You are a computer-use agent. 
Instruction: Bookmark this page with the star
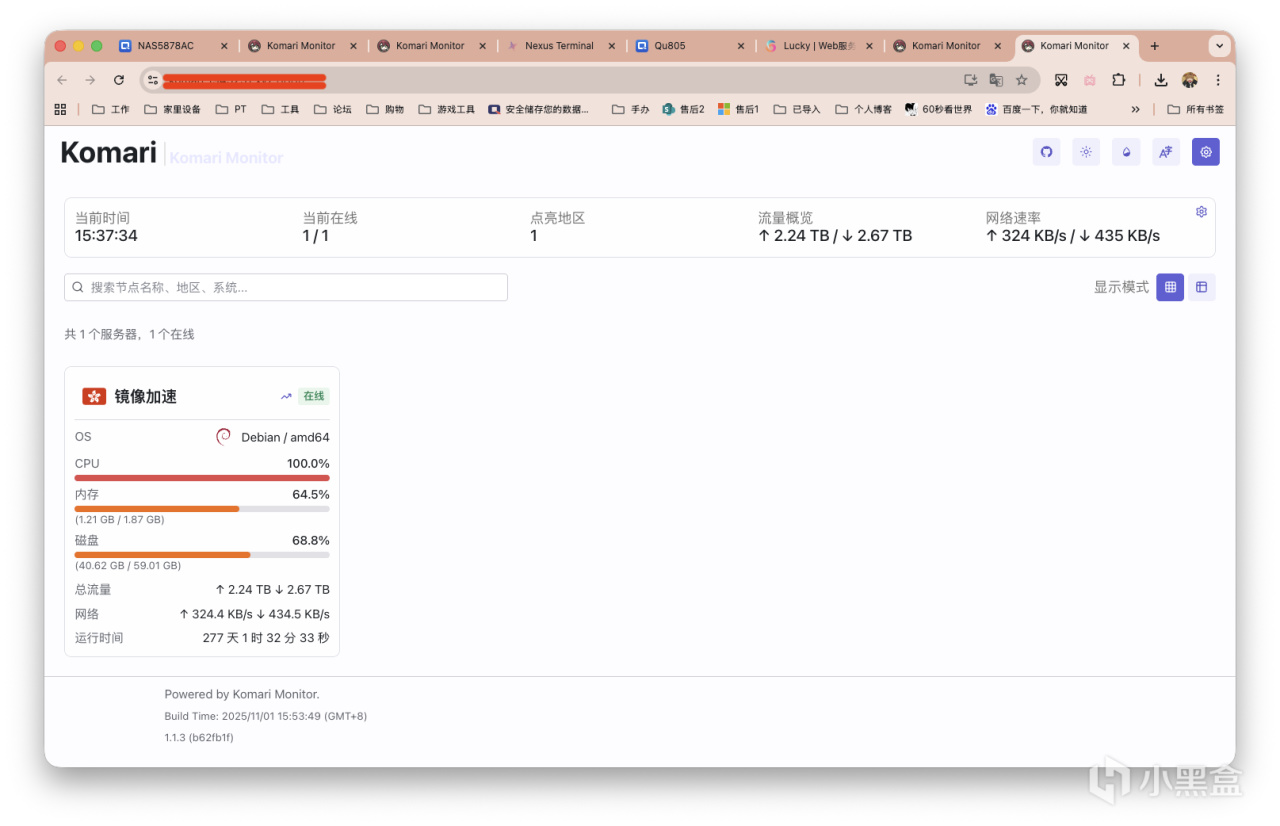coord(1022,80)
